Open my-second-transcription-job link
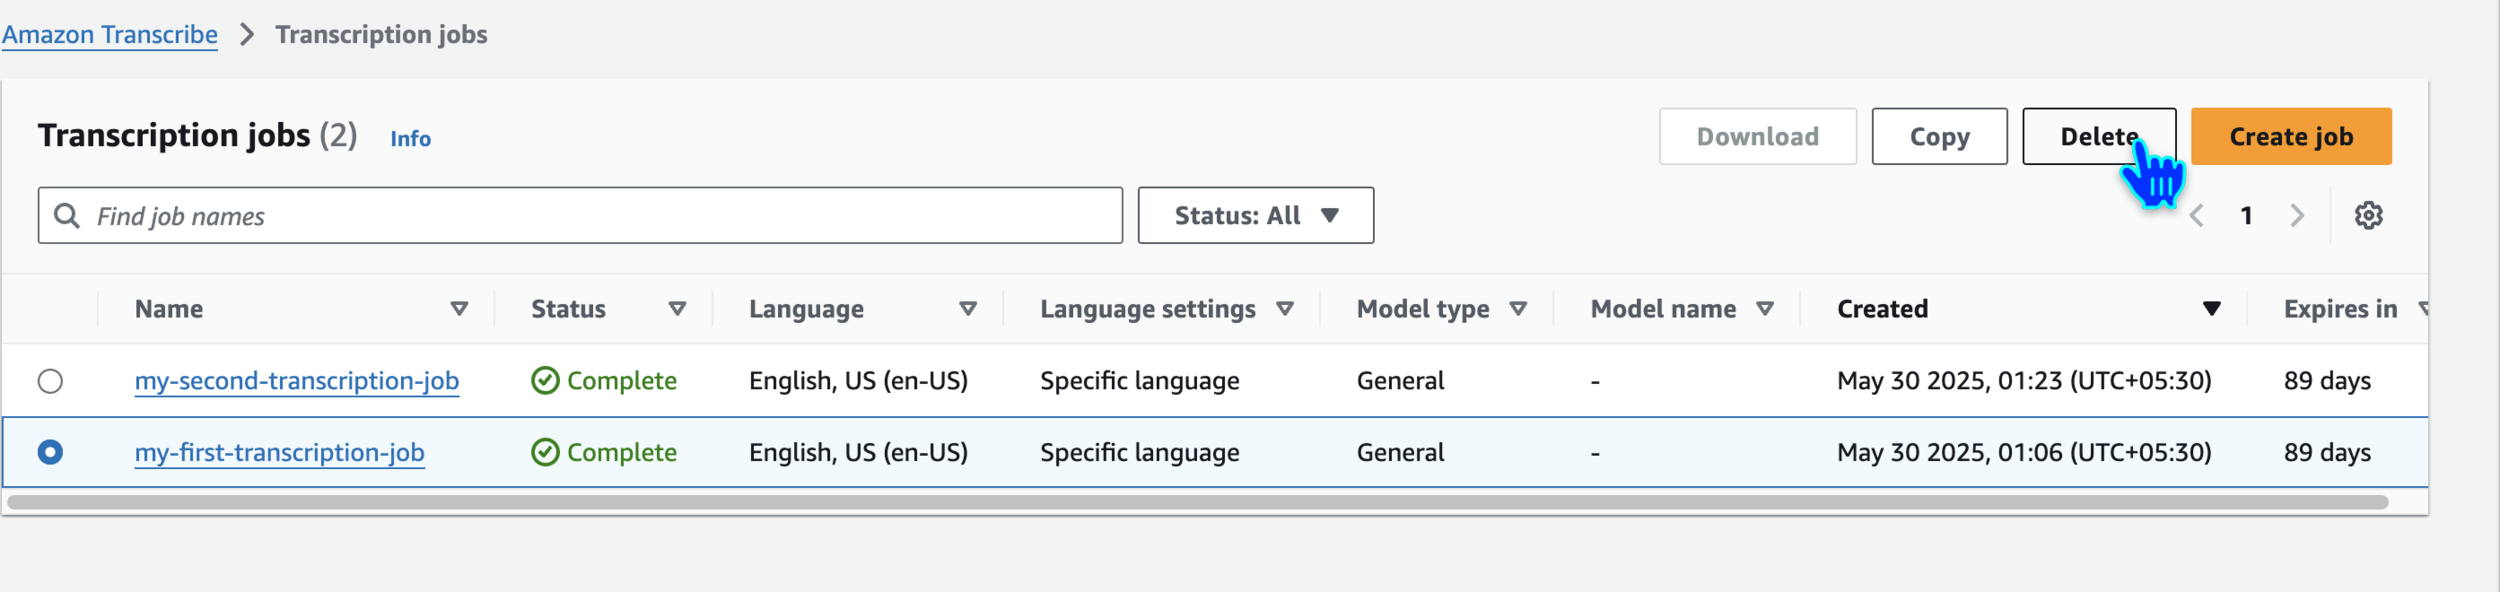The height and width of the screenshot is (592, 2500). click(297, 381)
